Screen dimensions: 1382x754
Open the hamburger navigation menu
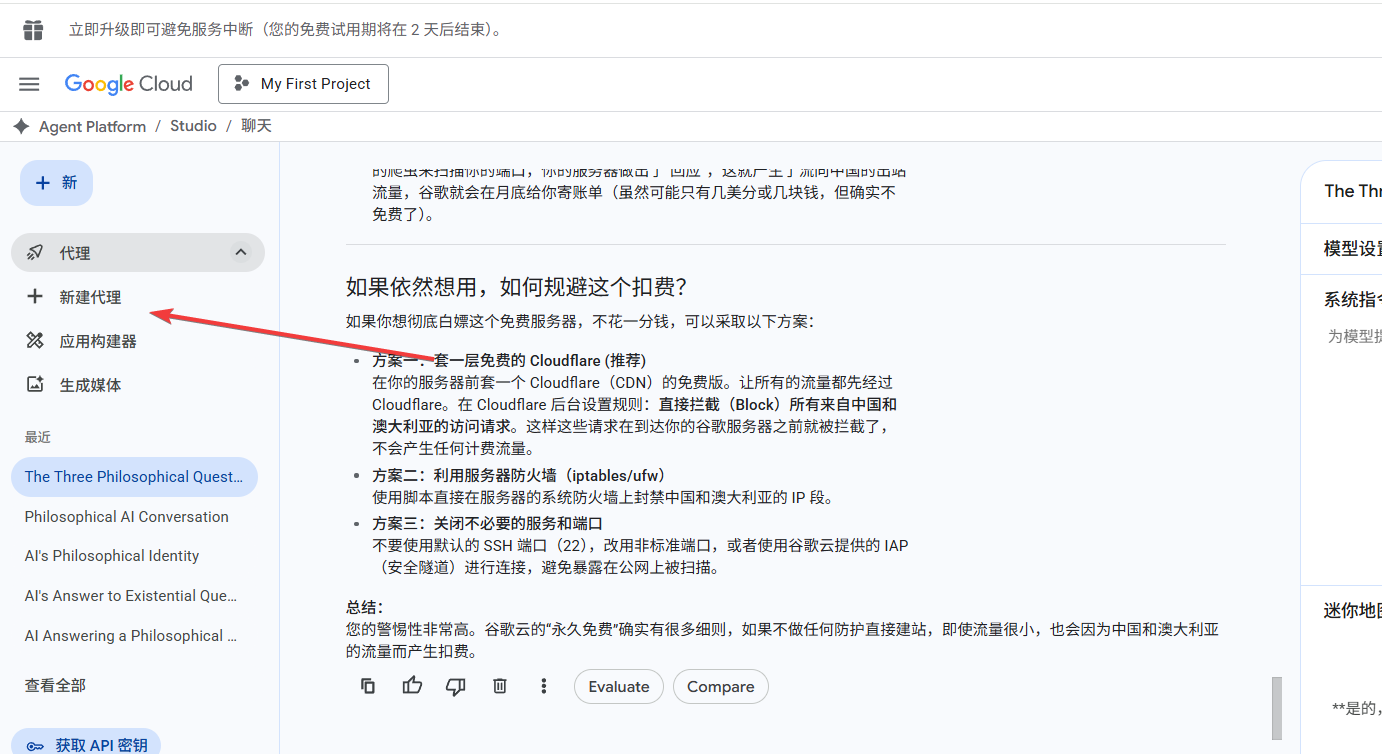coord(29,84)
